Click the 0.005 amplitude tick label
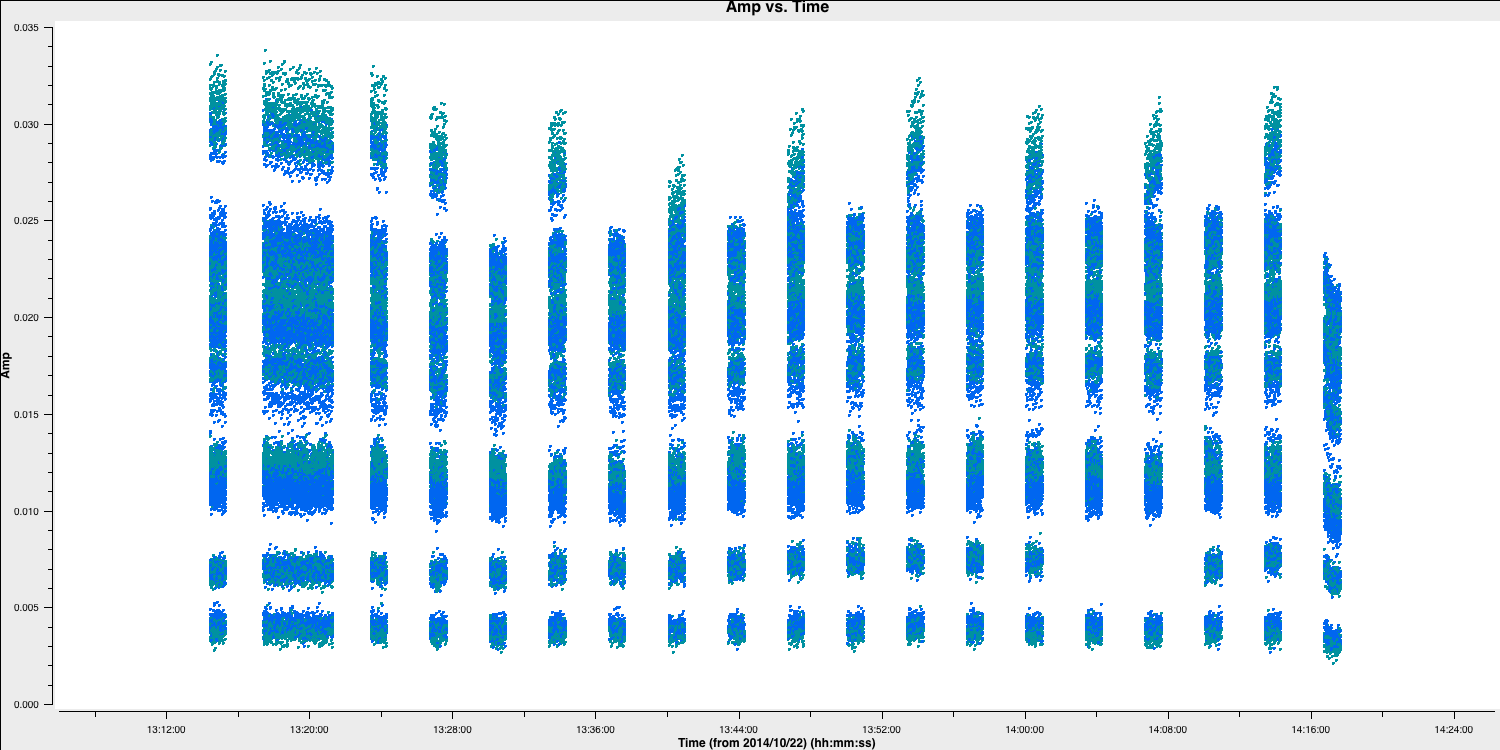The image size is (1500, 750). click(x=26, y=608)
